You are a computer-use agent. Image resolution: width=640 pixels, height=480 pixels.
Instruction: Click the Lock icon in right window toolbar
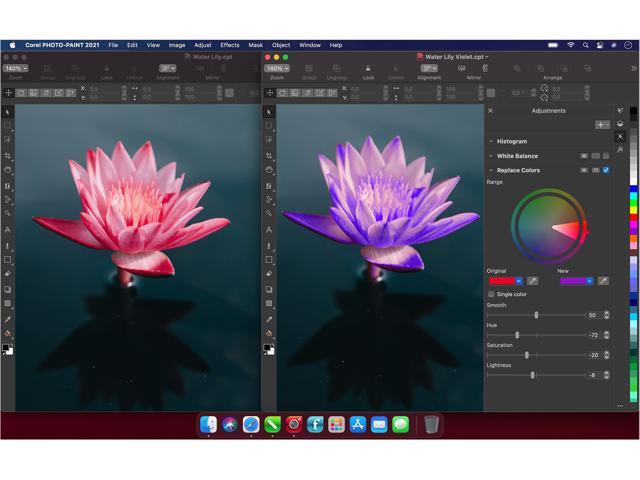coord(368,69)
